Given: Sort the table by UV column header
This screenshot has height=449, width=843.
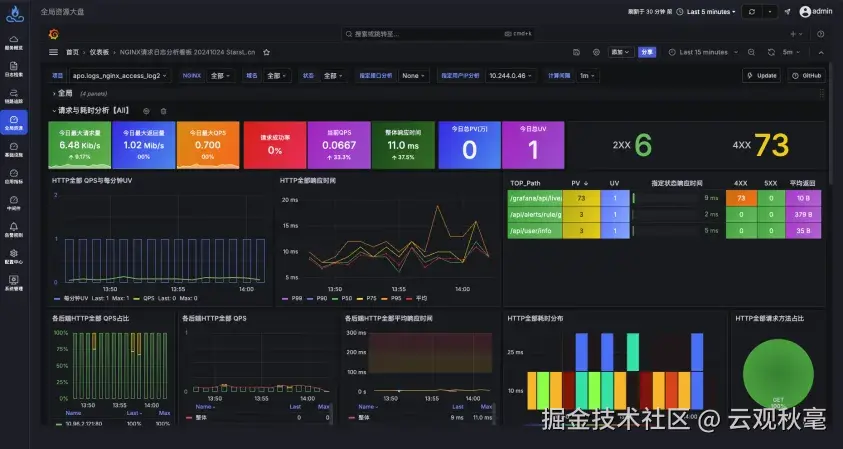Looking at the screenshot, I should point(615,183).
